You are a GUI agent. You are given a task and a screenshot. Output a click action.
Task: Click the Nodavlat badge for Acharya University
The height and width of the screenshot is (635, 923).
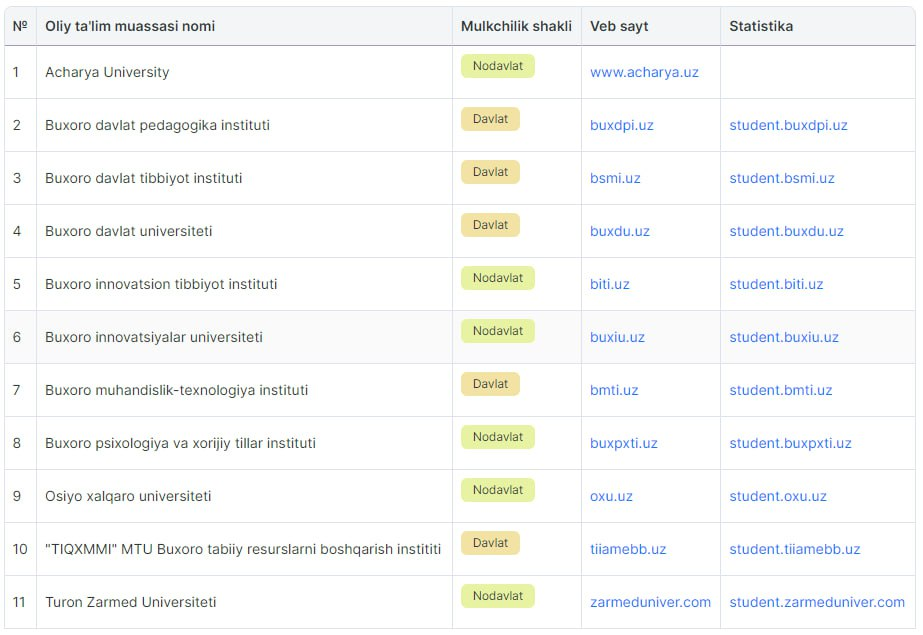tap(498, 66)
